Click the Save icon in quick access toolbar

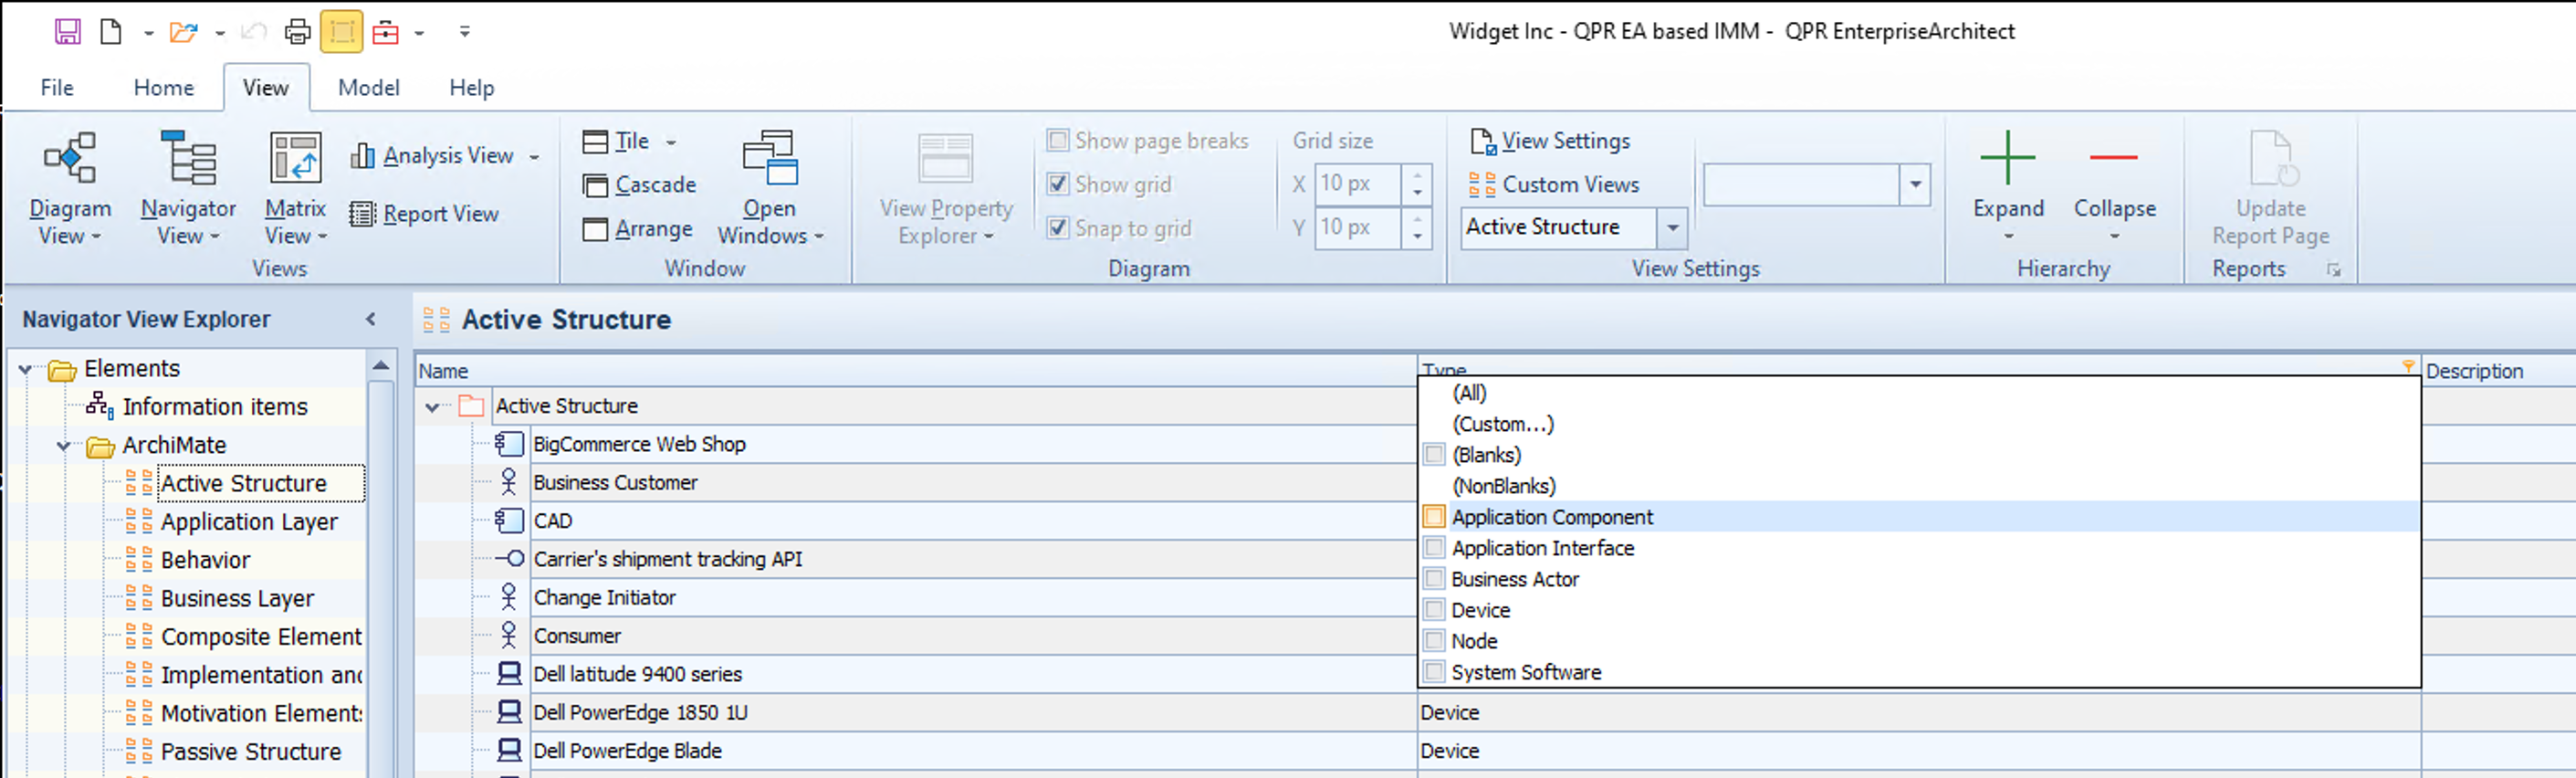coord(67,32)
